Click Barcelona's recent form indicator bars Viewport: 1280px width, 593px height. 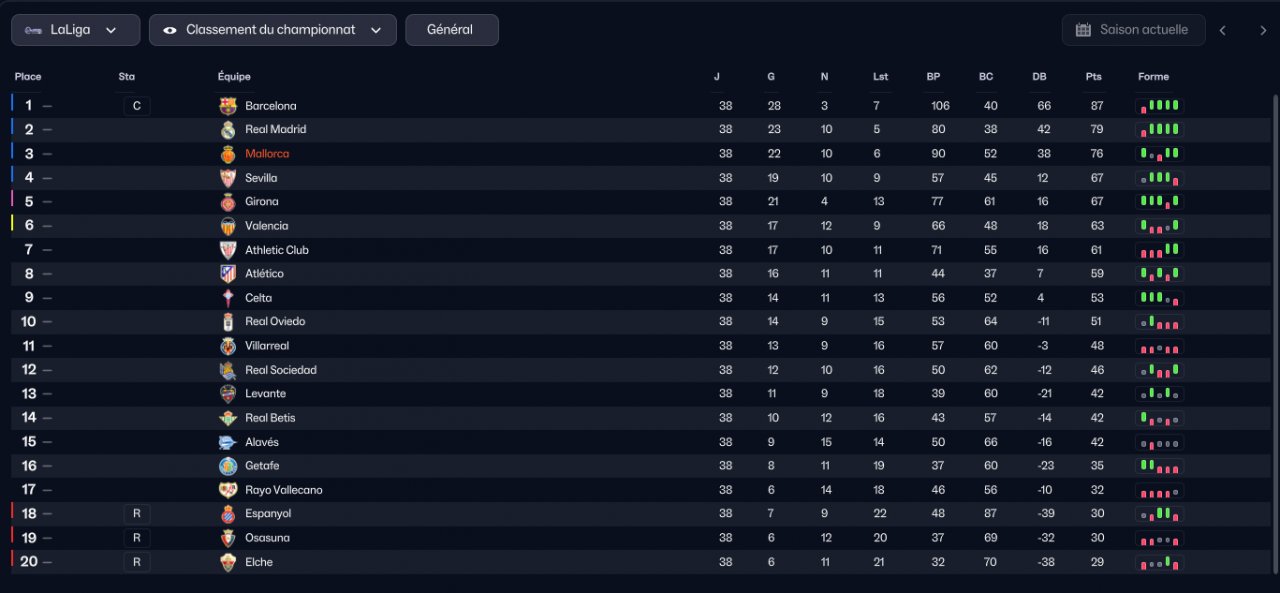click(x=1159, y=106)
